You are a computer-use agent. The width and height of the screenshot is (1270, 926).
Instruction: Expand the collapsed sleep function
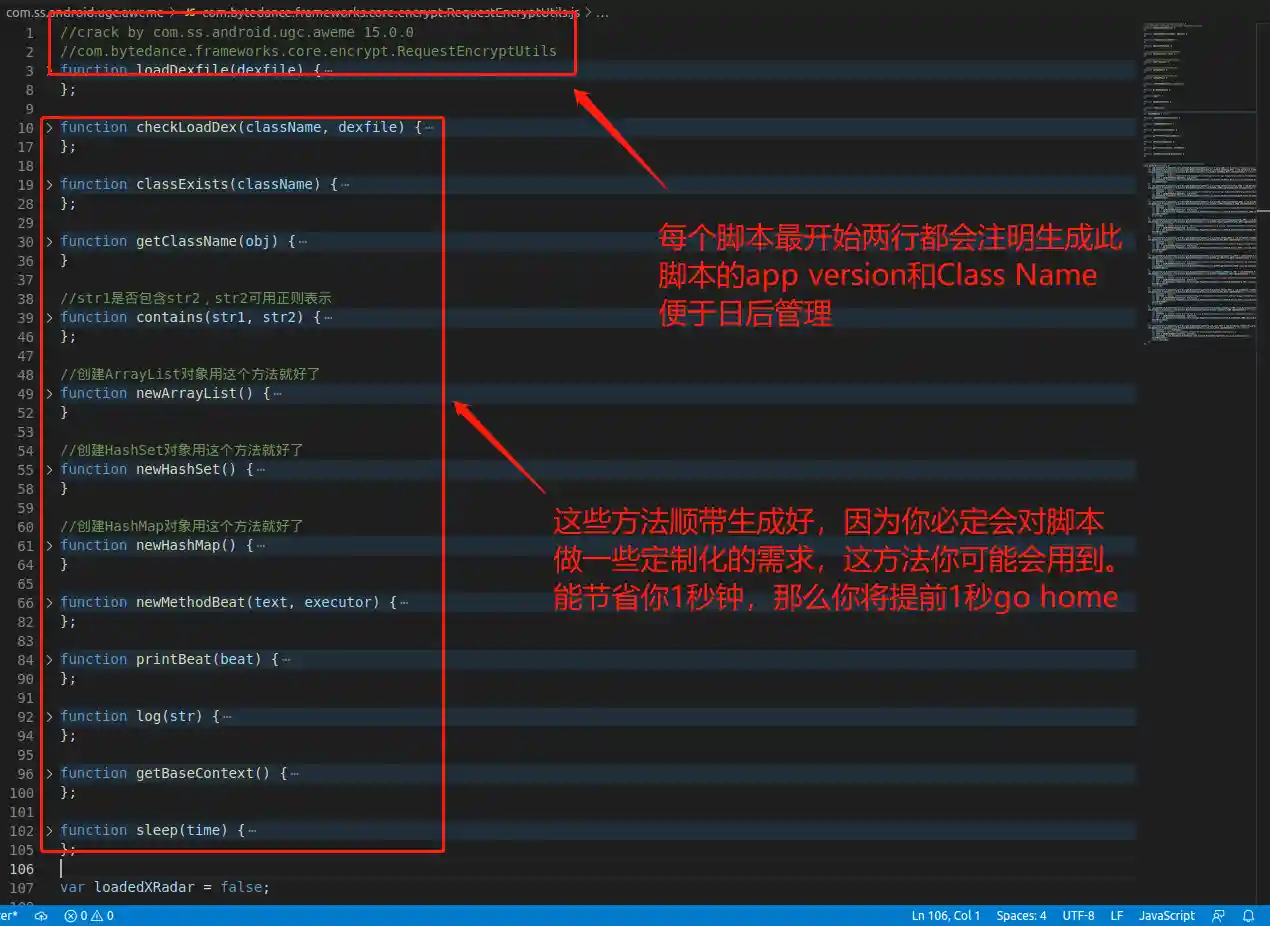(49, 831)
